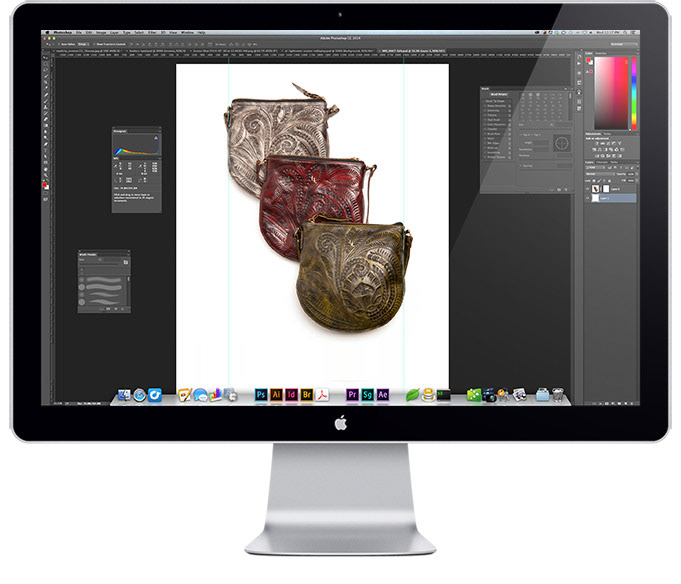Screen dimensions: 681x584
Task: Click the Brush Presets button in Brush panel
Action: coord(499,94)
